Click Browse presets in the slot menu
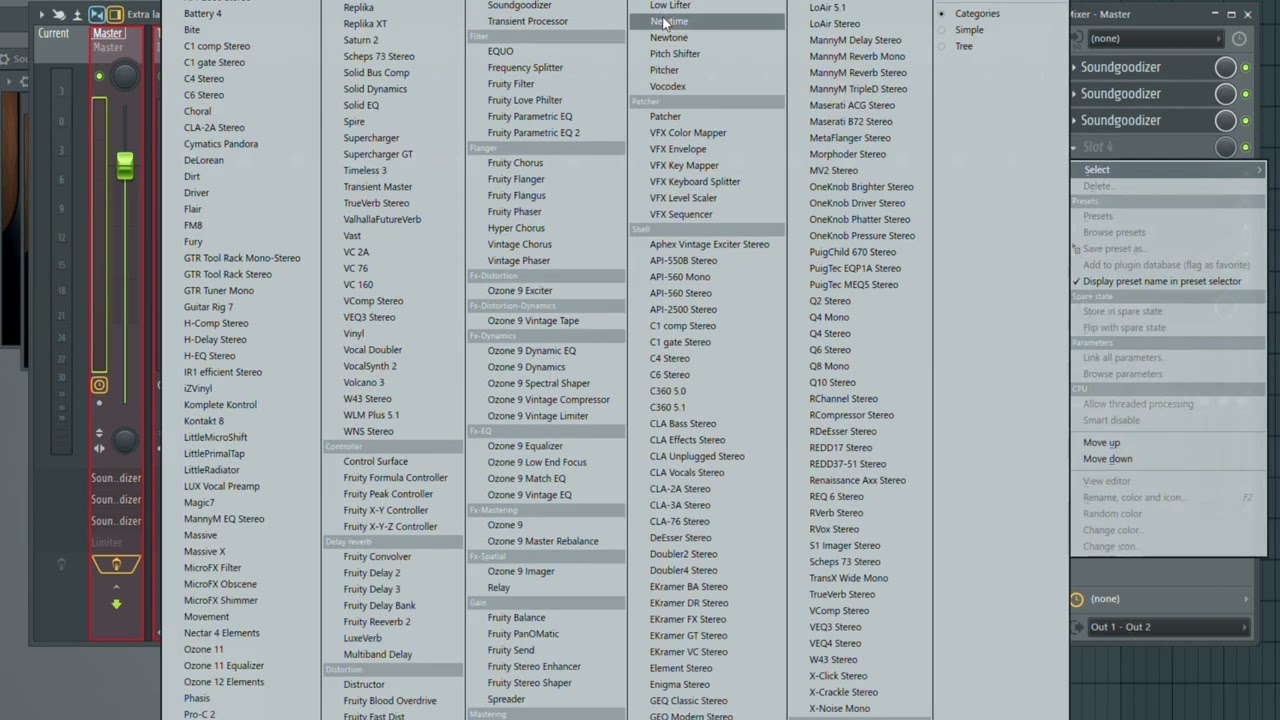The width and height of the screenshot is (1280, 720). pyautogui.click(x=1114, y=232)
